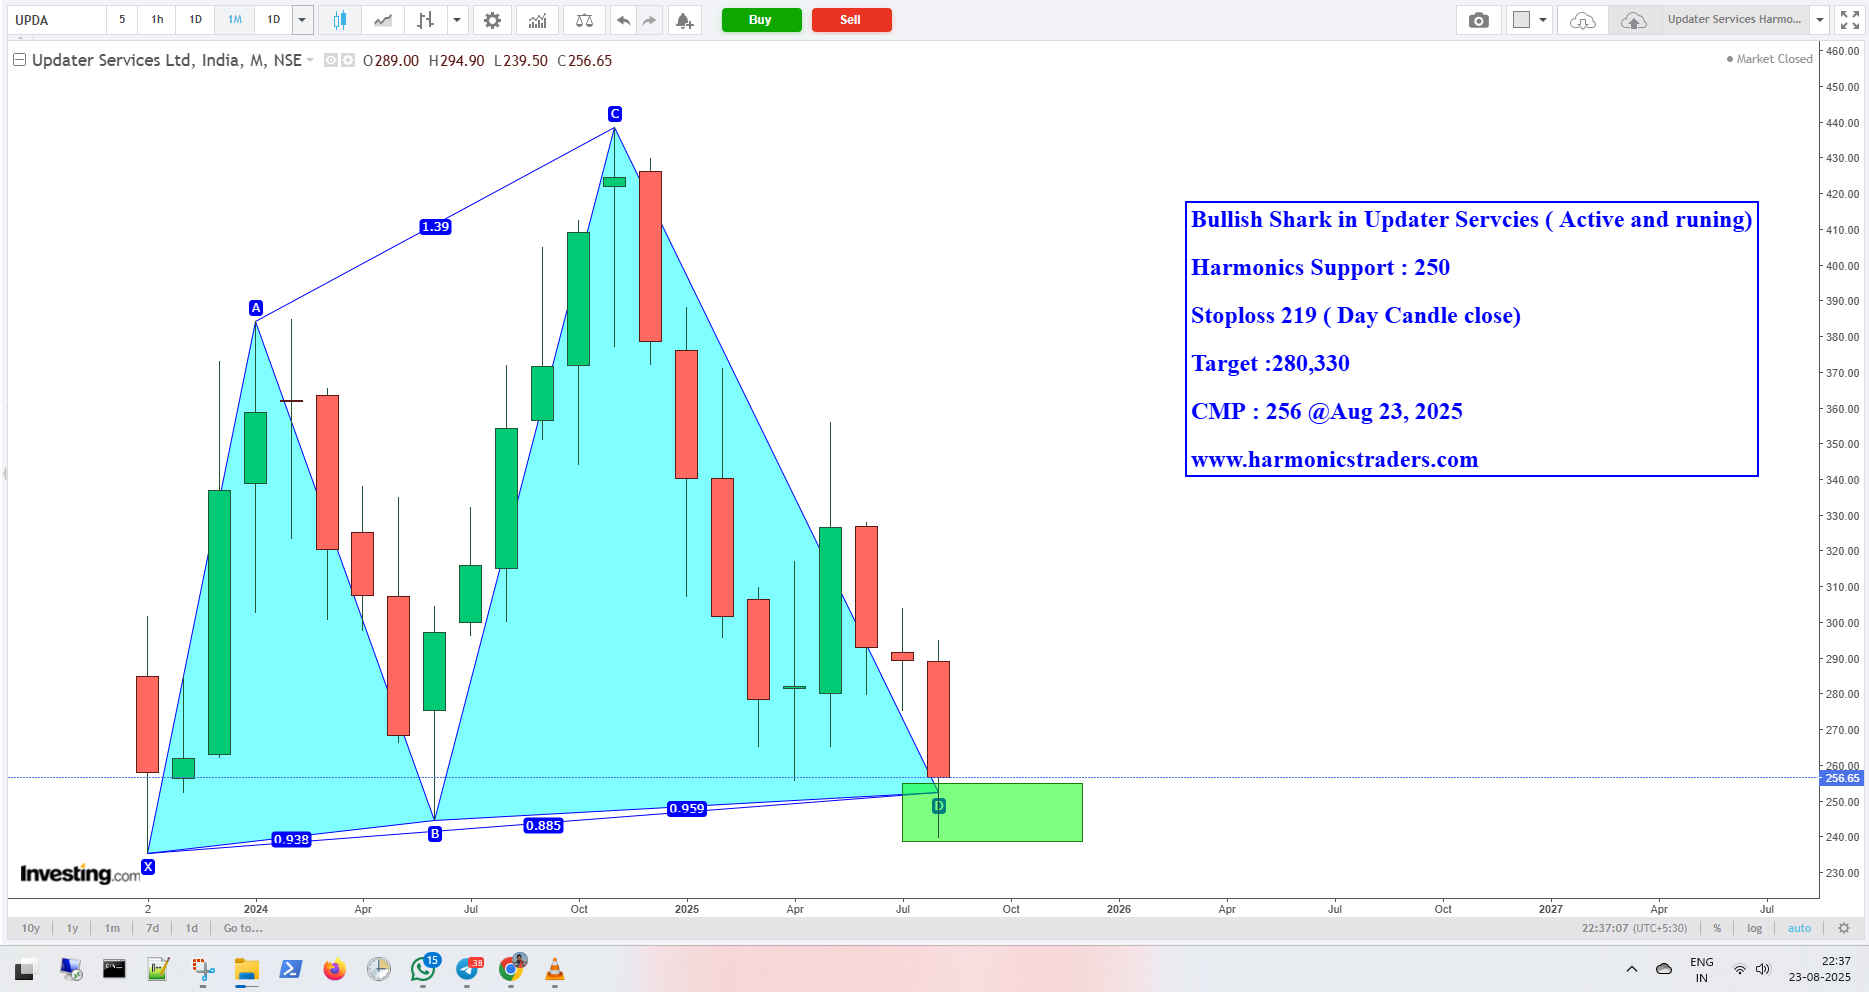This screenshot has height=992, width=1869.
Task: Toggle the auto scale option
Action: [1799, 928]
